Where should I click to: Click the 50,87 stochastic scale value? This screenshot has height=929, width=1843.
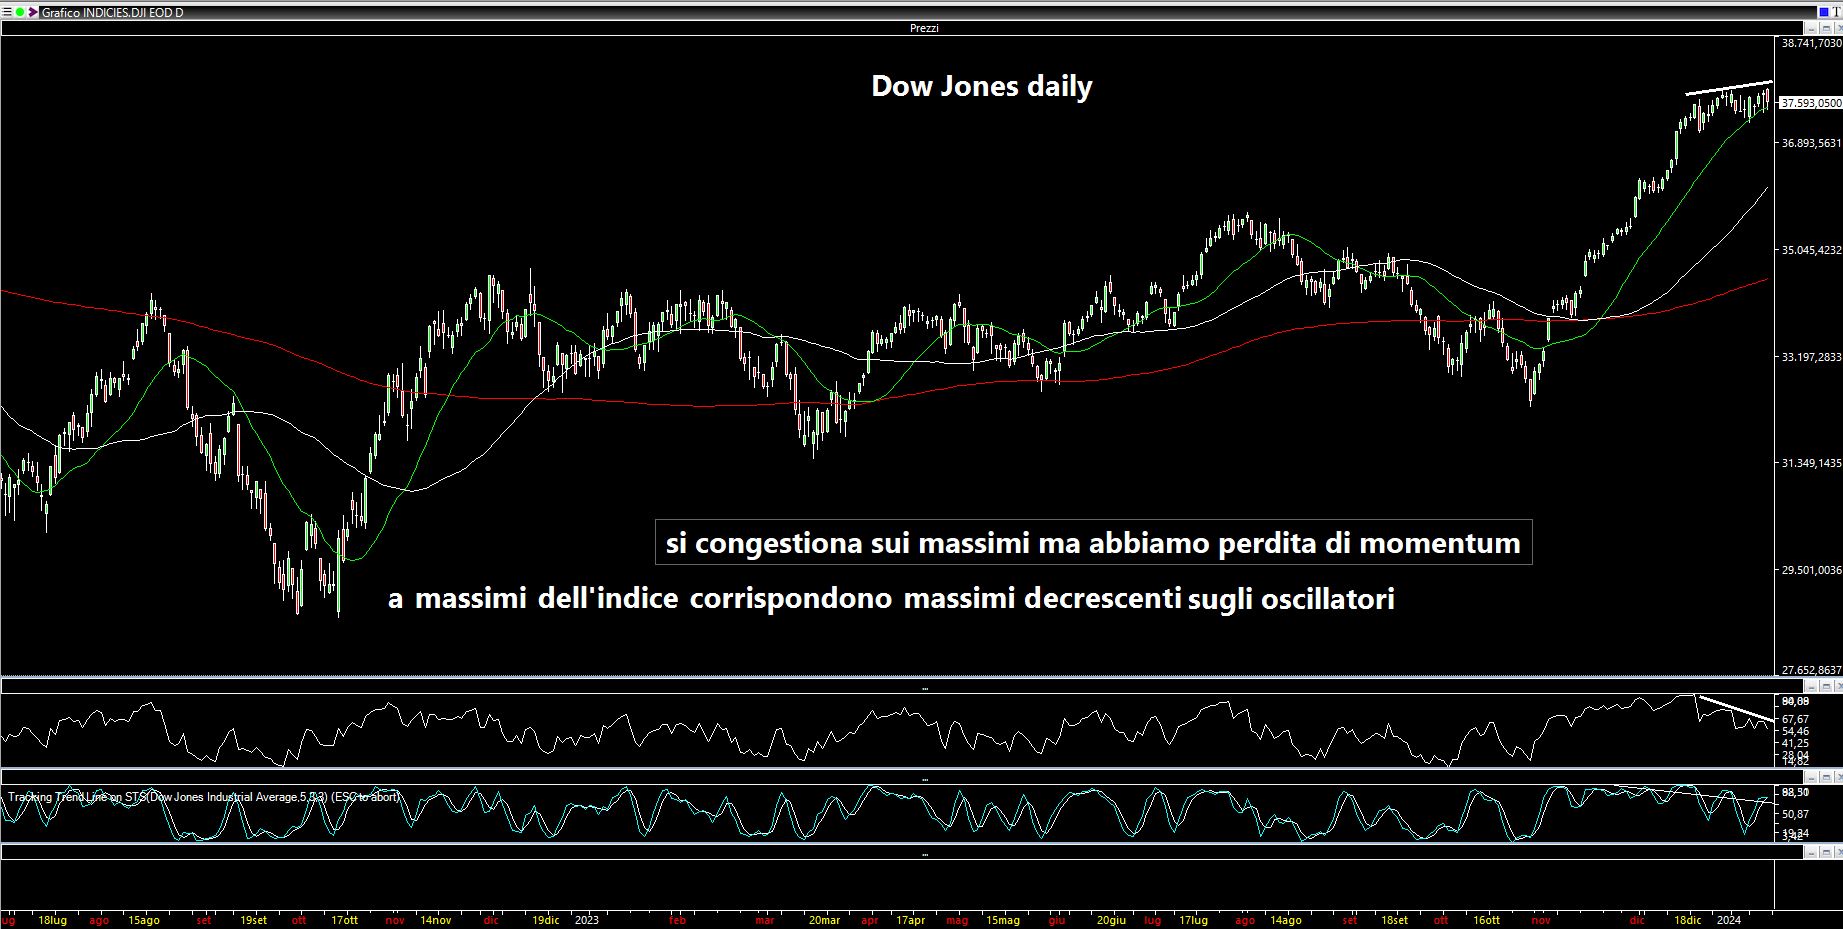(1795, 814)
